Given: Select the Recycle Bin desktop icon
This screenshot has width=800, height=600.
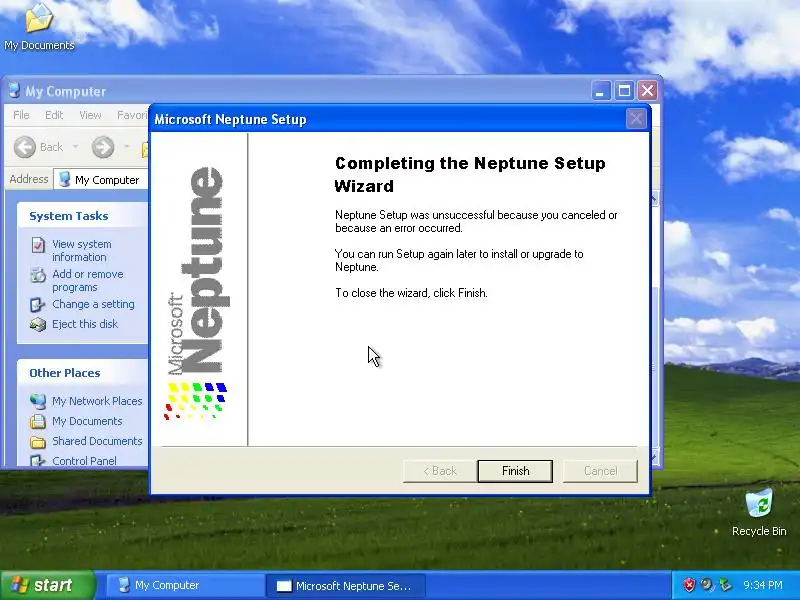Looking at the screenshot, I should click(759, 513).
